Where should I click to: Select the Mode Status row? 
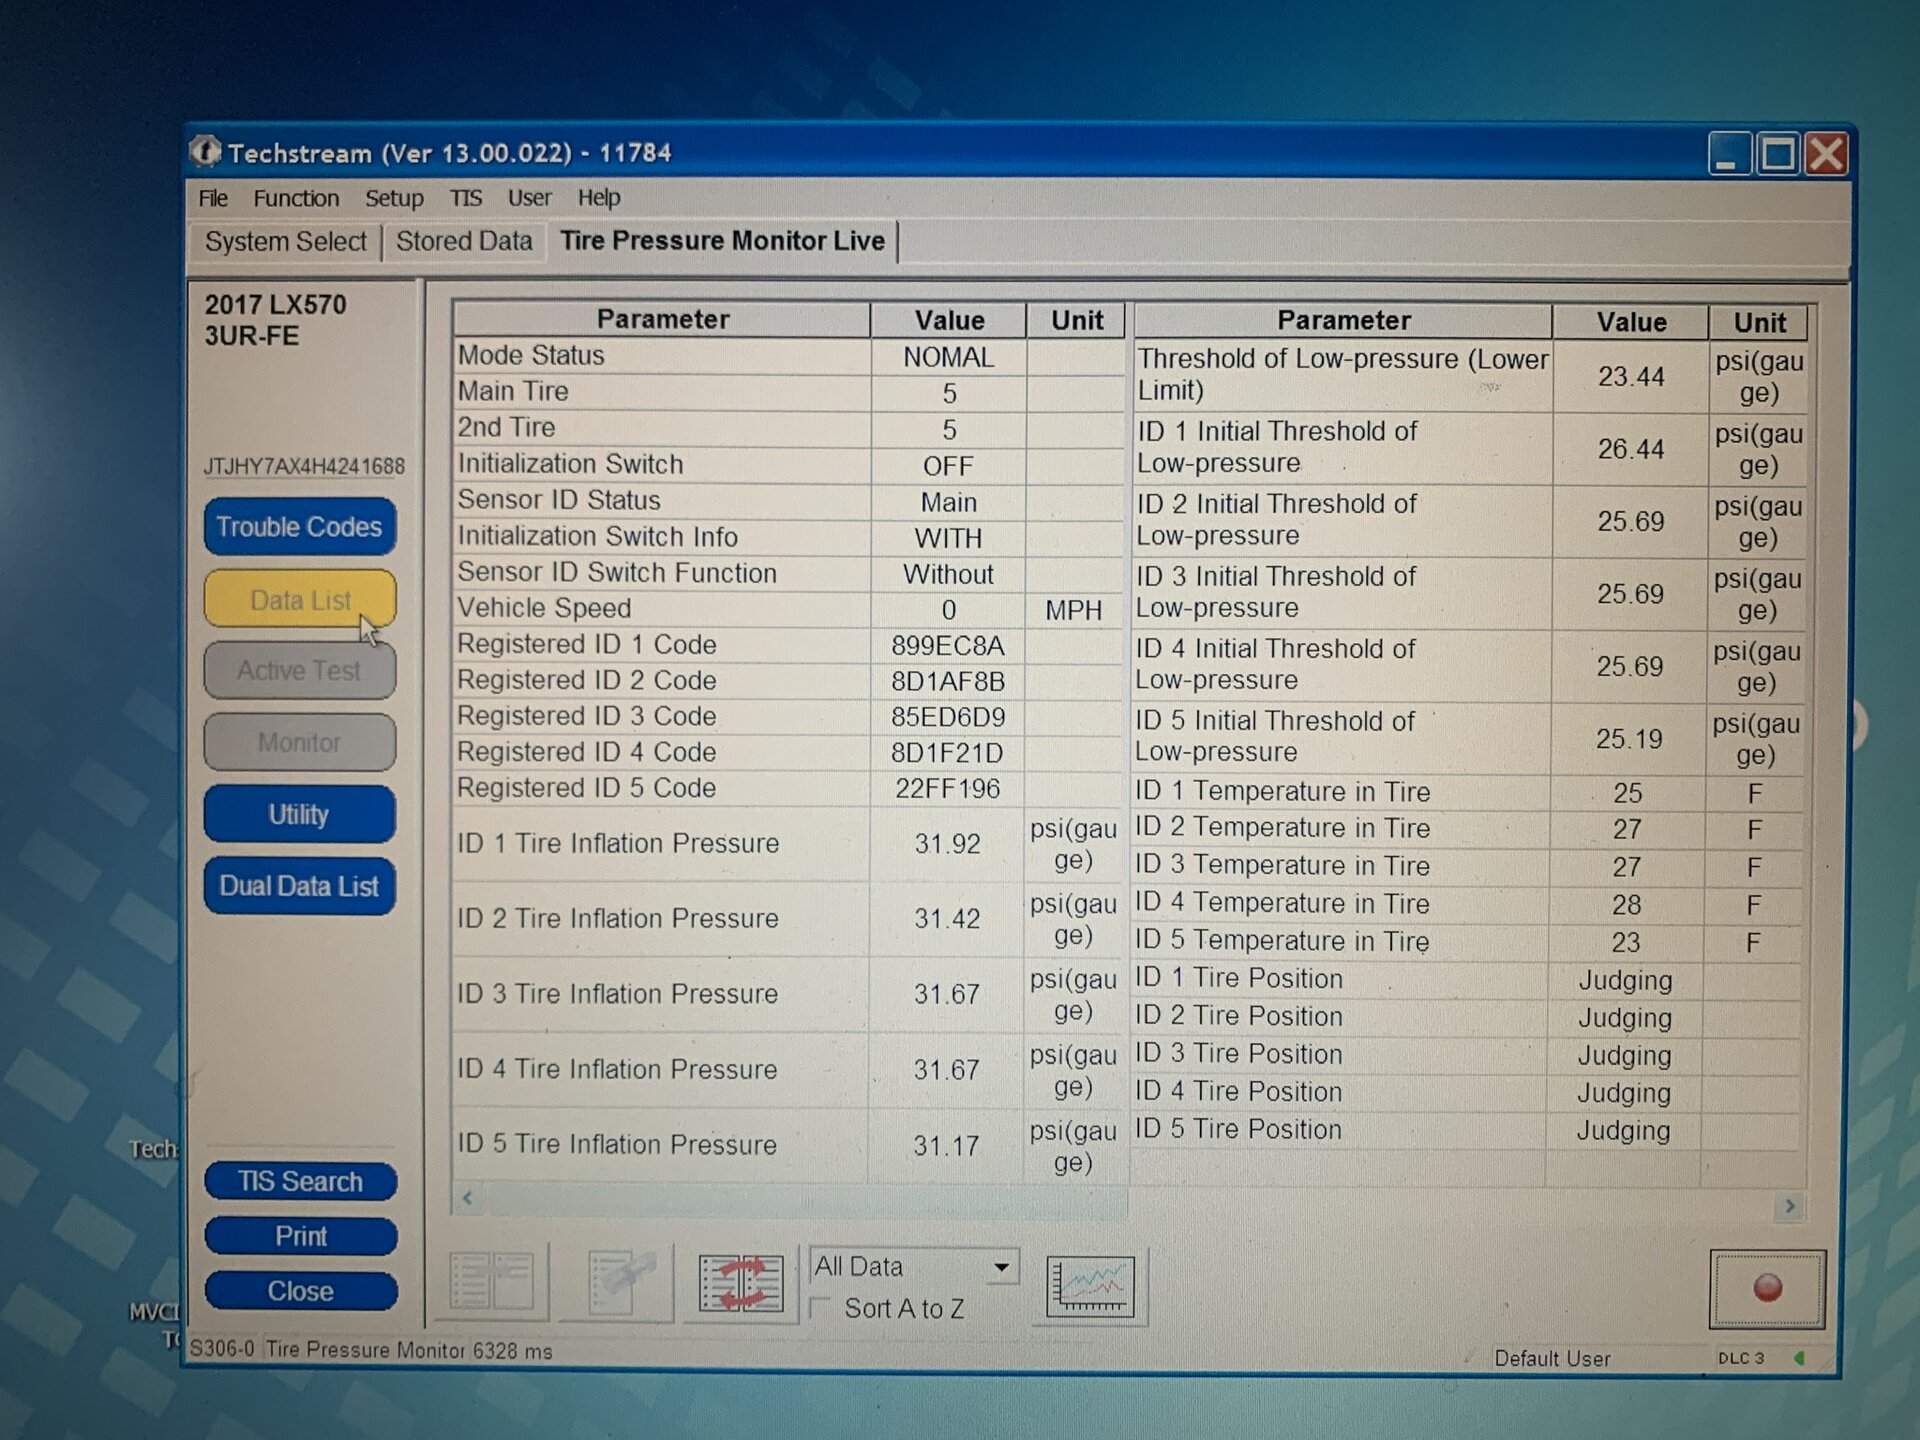788,356
